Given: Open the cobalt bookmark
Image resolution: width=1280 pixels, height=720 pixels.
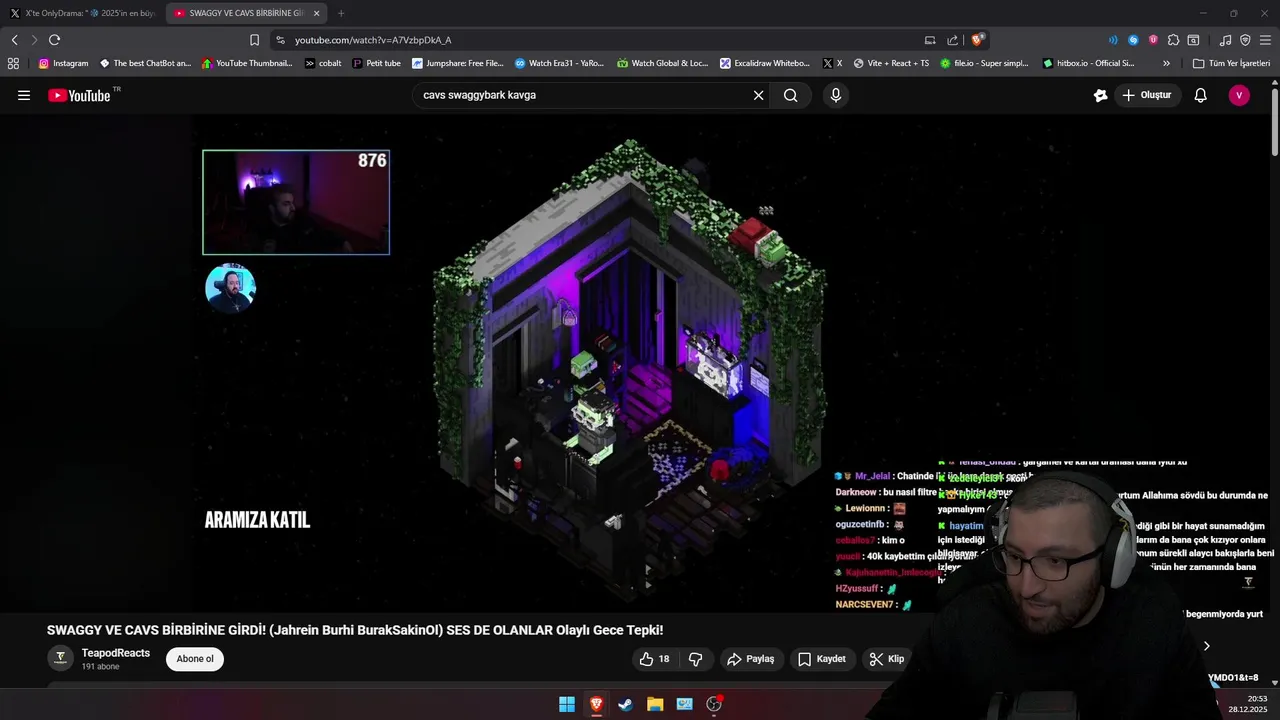Looking at the screenshot, I should (x=323, y=63).
